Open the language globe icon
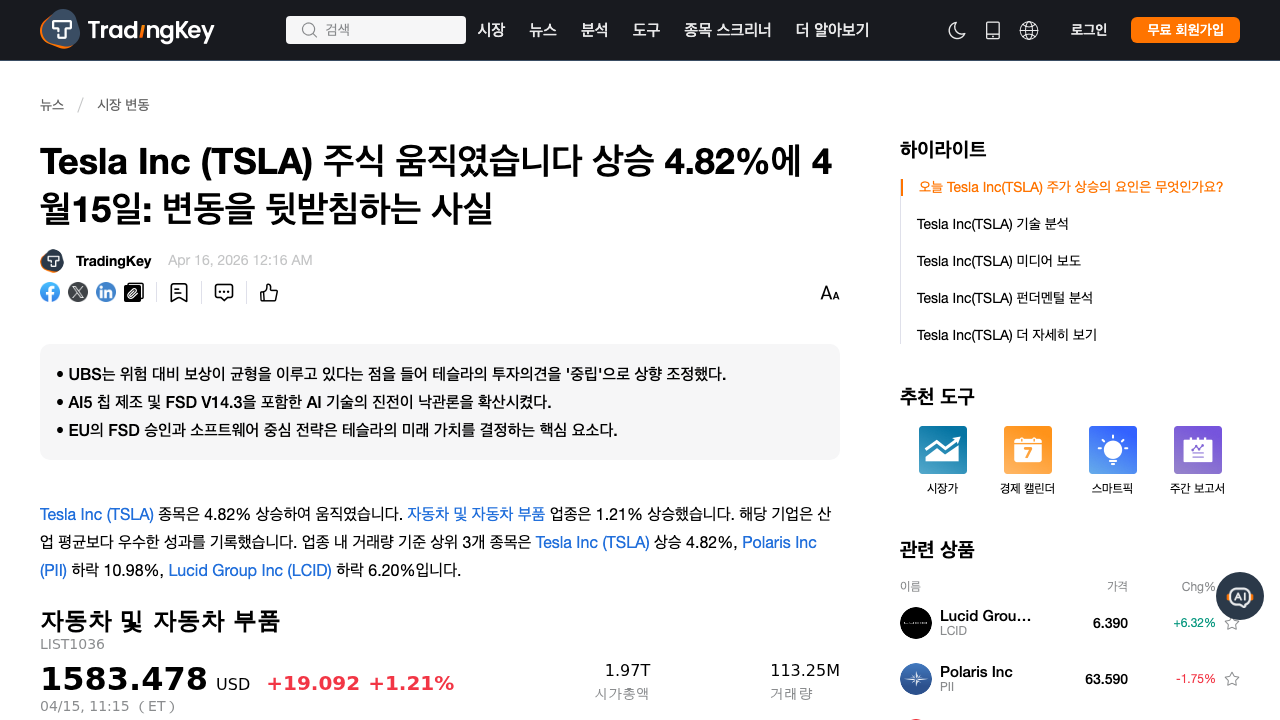 pos(1029,30)
